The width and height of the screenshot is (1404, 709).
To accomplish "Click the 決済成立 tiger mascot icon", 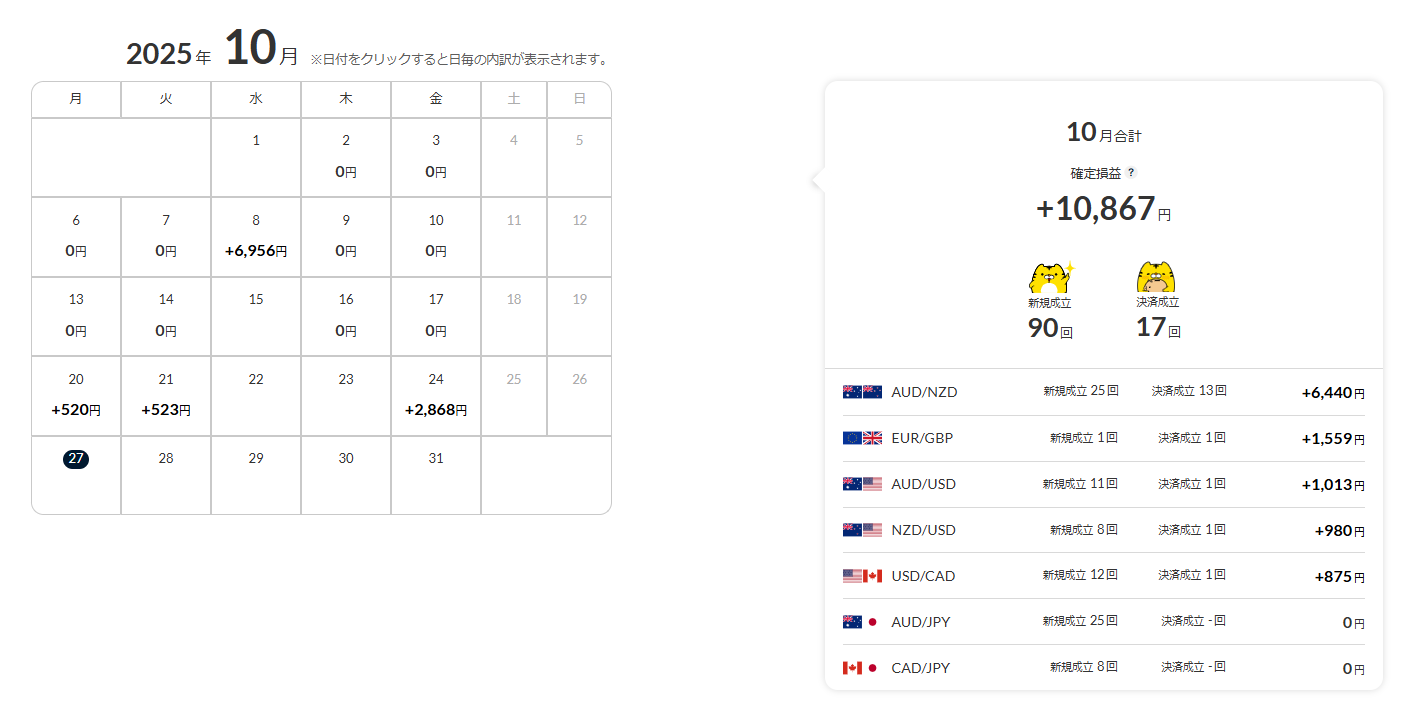I will tap(1156, 277).
